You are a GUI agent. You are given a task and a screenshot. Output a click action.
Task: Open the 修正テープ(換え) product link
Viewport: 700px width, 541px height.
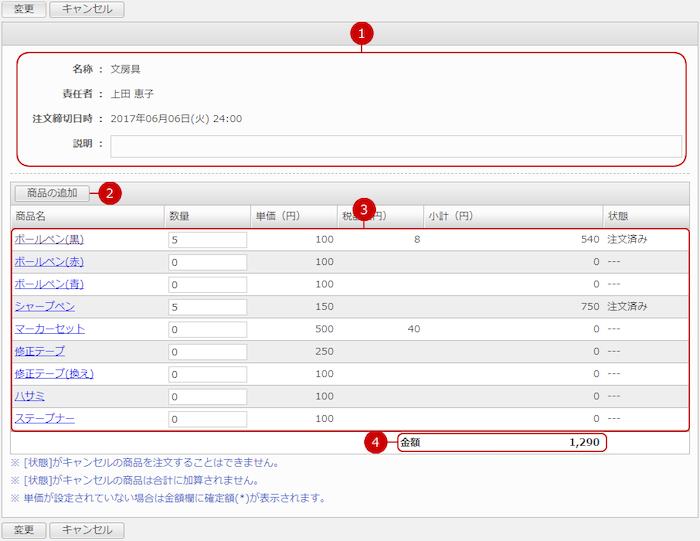(54, 374)
